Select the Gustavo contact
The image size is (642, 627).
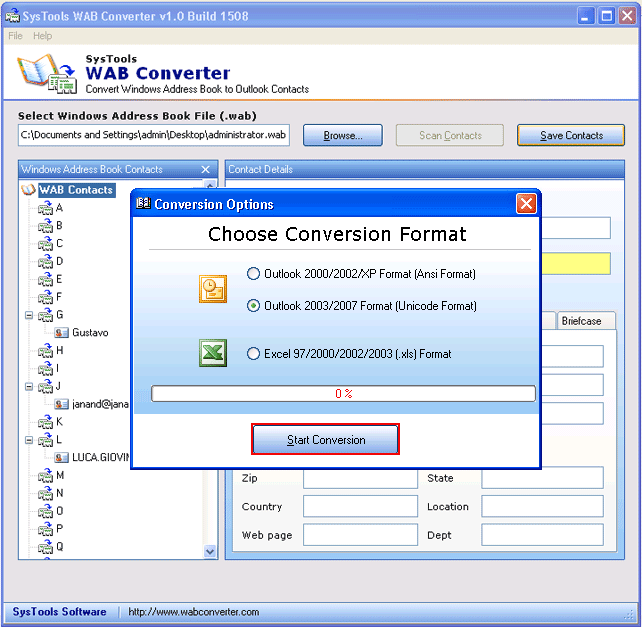[x=90, y=333]
